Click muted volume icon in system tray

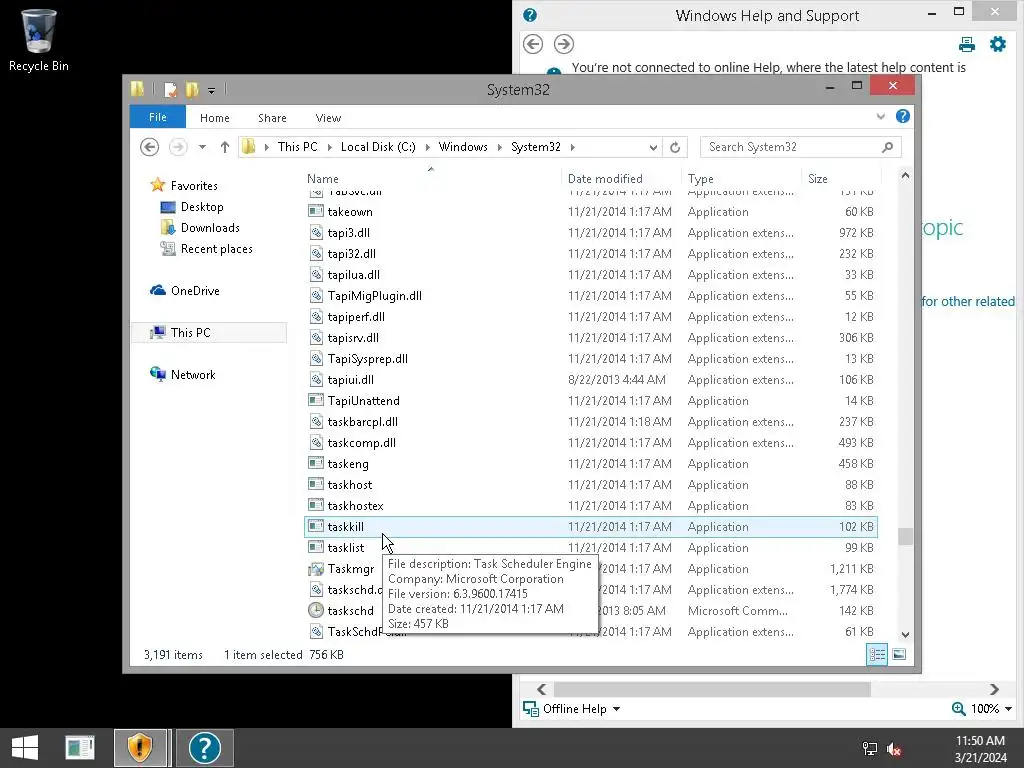pos(894,749)
